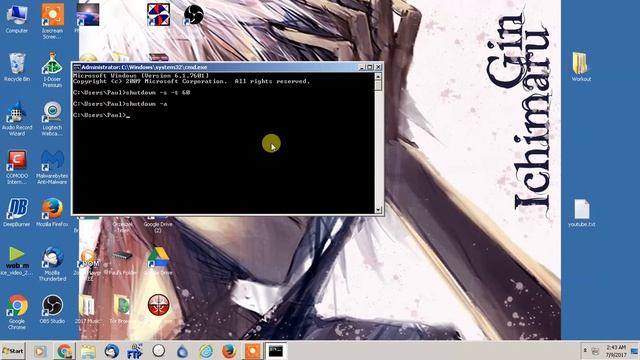Screen dimensions: 640x360
Task: Open the space image shortcut at desktop top
Action: click(x=87, y=15)
